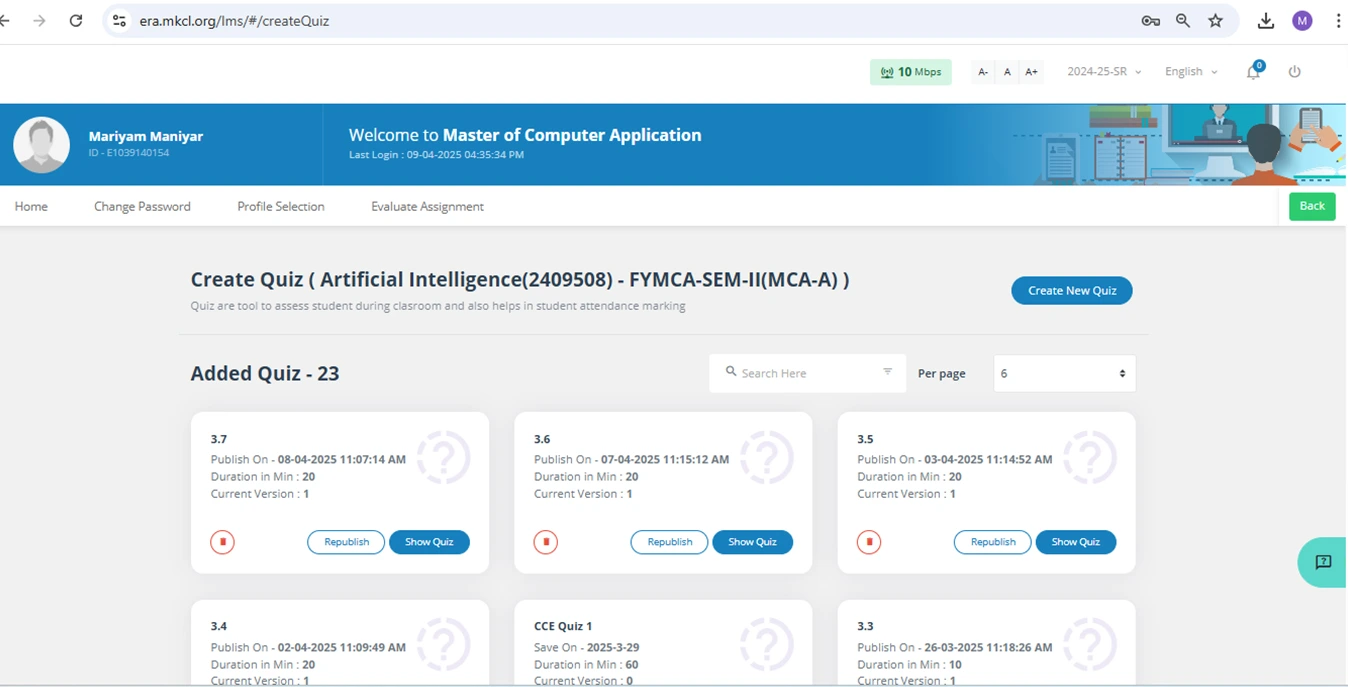Viewport: 1348px width, 687px height.
Task: Stop quiz 3.7 with red icon
Action: pos(222,542)
